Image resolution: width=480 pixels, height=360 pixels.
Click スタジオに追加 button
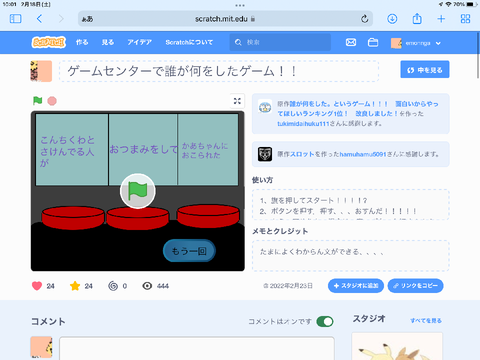[x=356, y=286]
